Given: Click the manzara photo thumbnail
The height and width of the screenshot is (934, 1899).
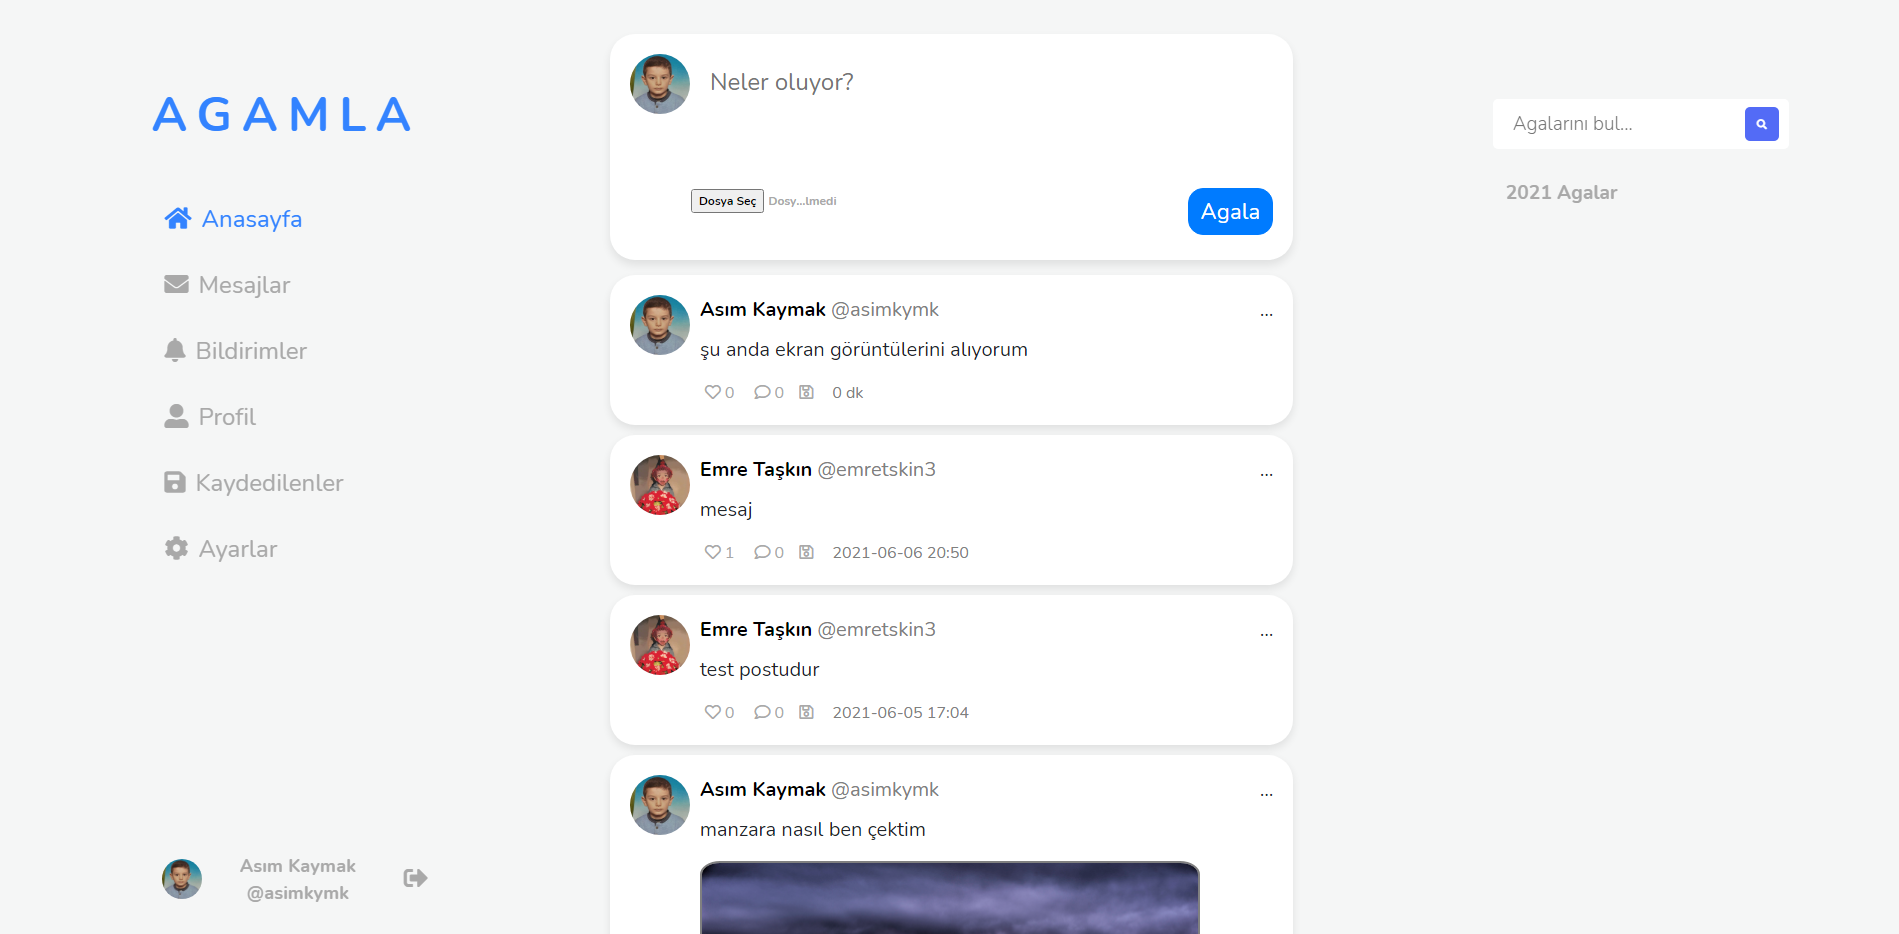Looking at the screenshot, I should point(949,898).
